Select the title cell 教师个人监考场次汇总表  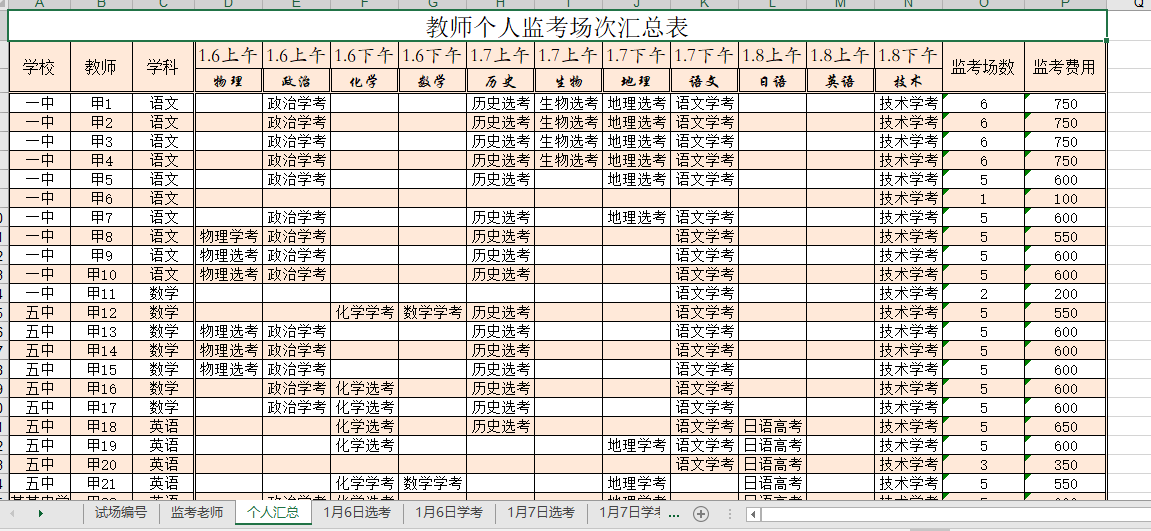point(557,27)
